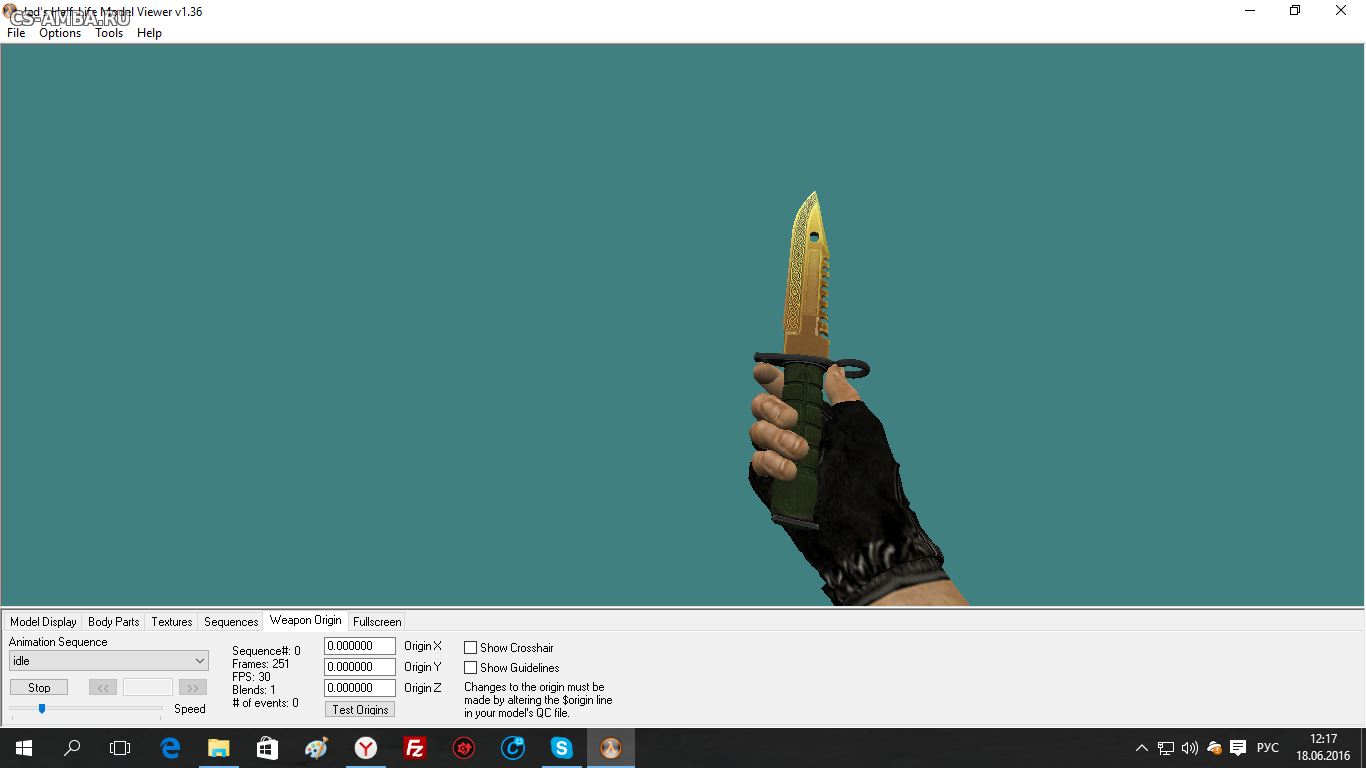Open Skype from the taskbar
This screenshot has height=768, width=1366.
[561, 748]
